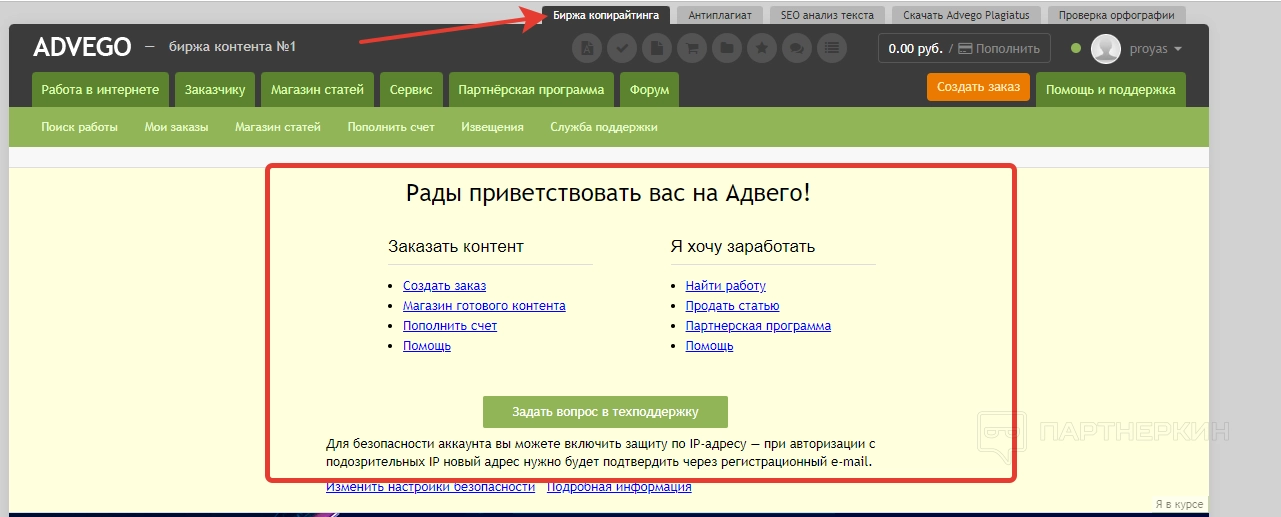Screen dimensions: 1281x517
Task: Click Партнерская программа link in list
Action: tap(758, 326)
